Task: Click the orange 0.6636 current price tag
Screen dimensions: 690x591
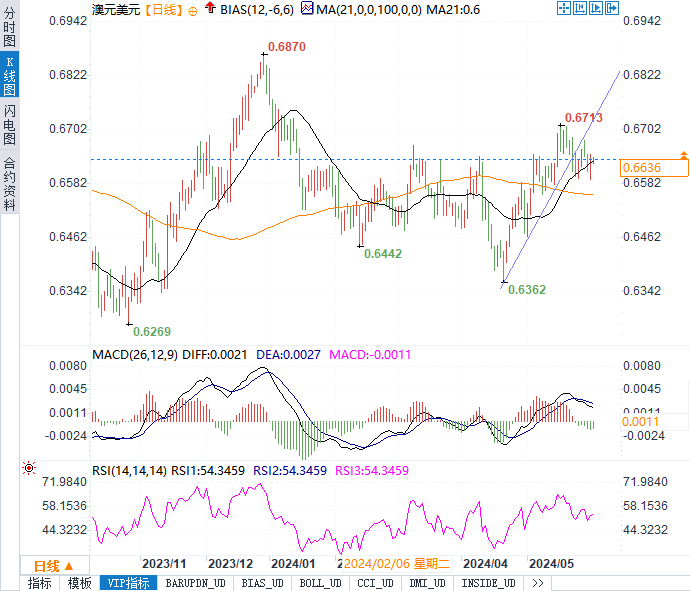Action: pos(654,168)
